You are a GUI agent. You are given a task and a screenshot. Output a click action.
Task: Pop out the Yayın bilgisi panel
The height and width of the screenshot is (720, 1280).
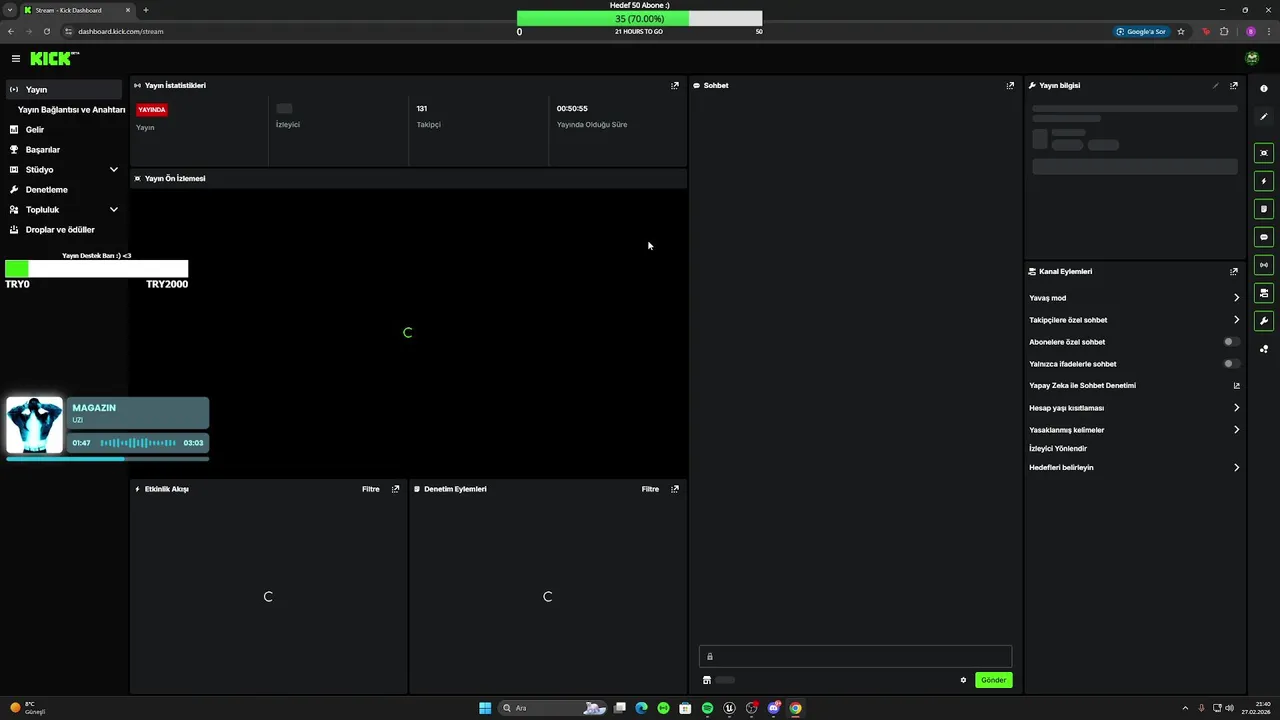1234,86
